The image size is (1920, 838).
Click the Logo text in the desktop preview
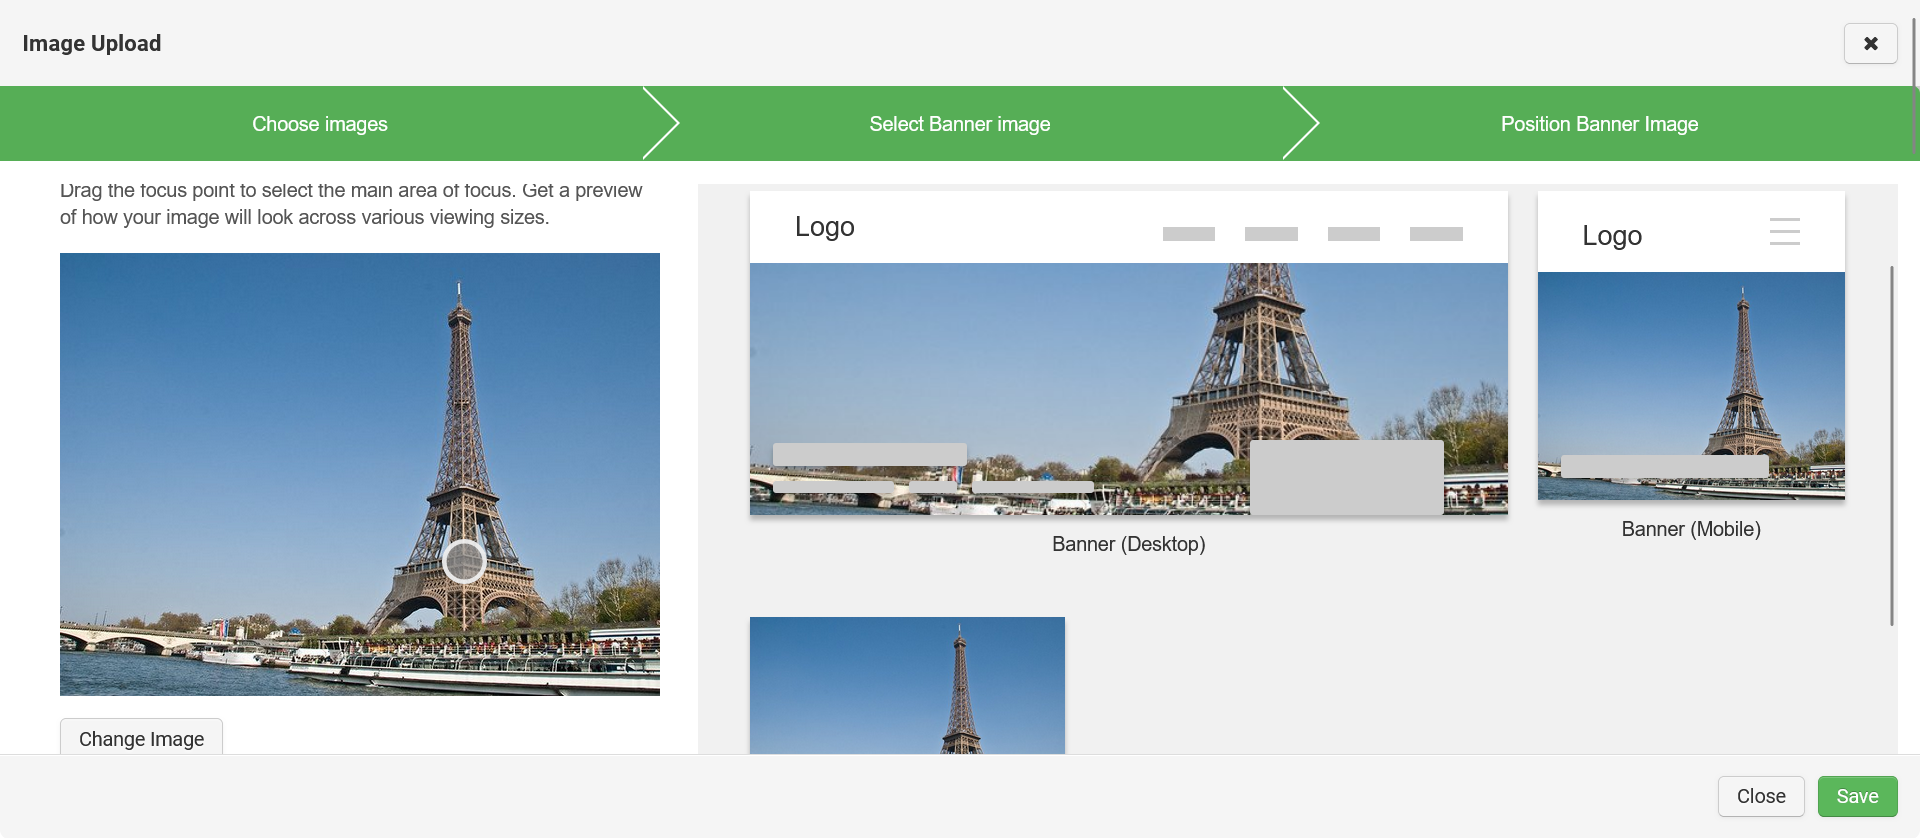824,227
